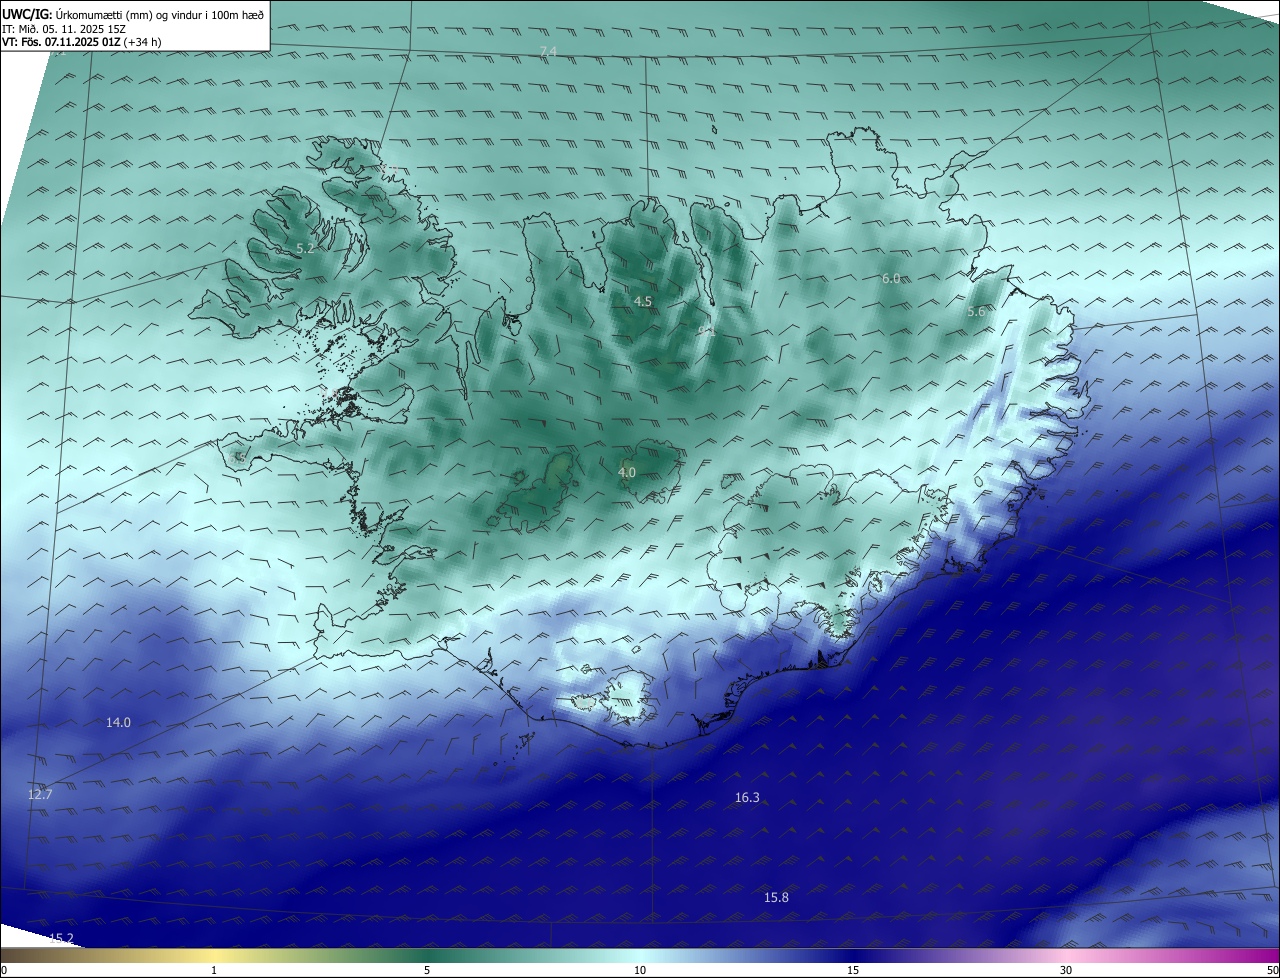Click the 5.2 value over the Westfjords

pyautogui.click(x=306, y=248)
